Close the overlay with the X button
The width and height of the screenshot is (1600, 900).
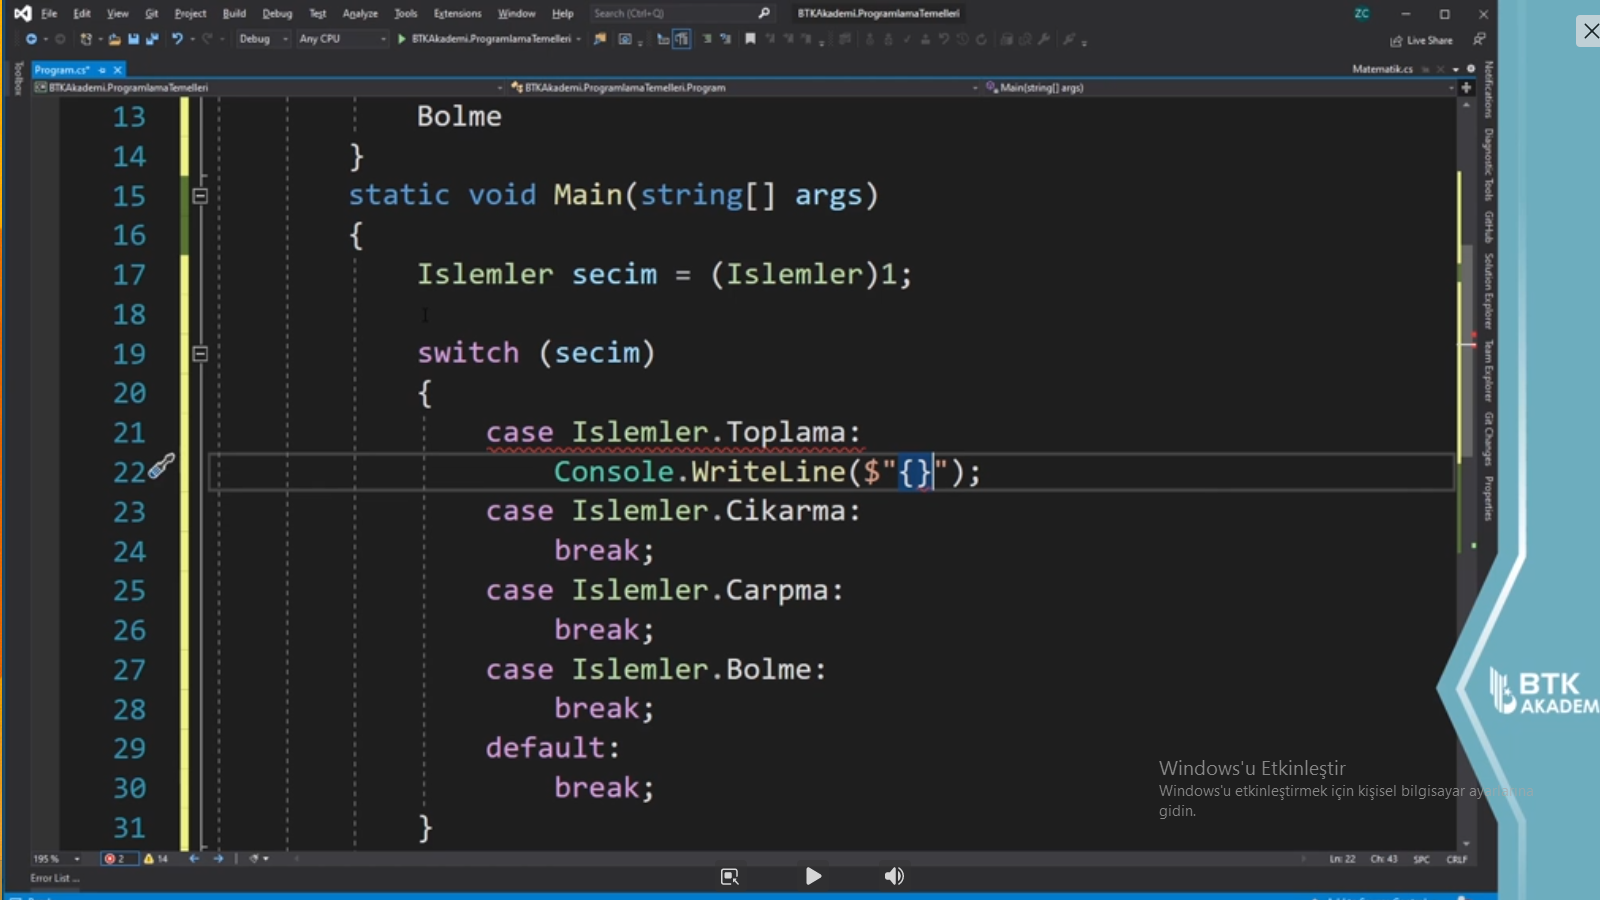click(1590, 31)
